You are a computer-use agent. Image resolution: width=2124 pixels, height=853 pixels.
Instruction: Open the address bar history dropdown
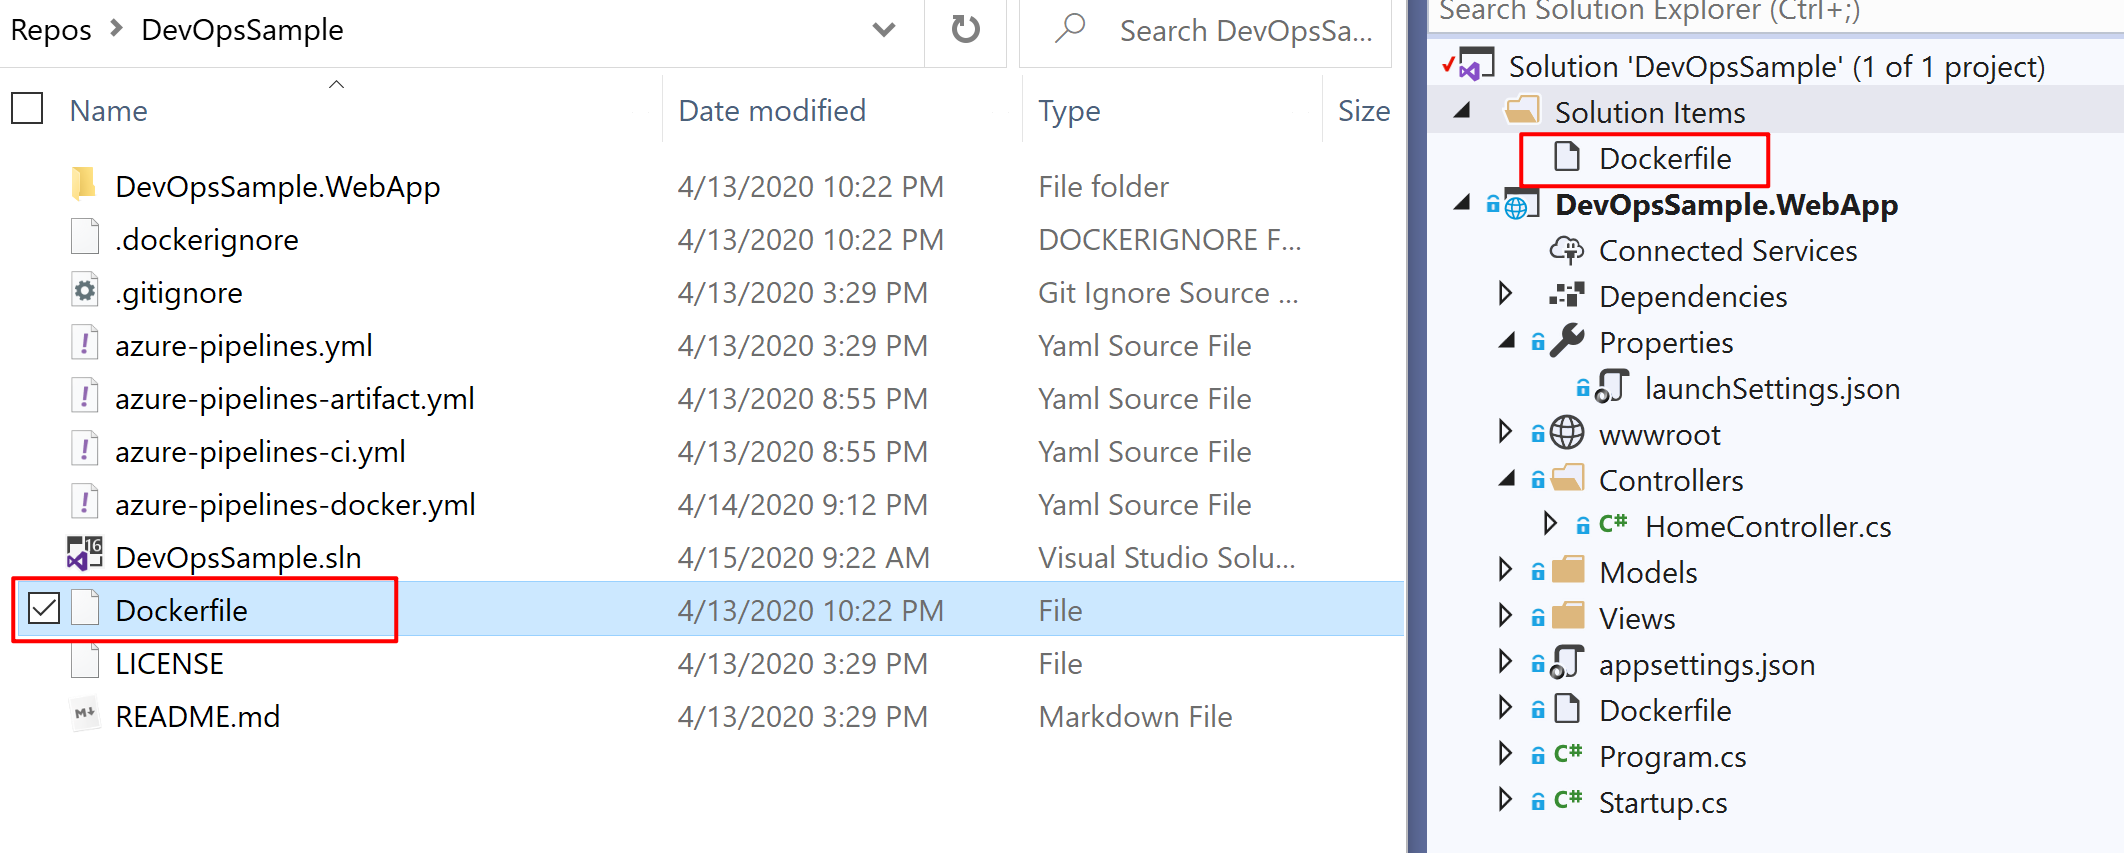(884, 30)
